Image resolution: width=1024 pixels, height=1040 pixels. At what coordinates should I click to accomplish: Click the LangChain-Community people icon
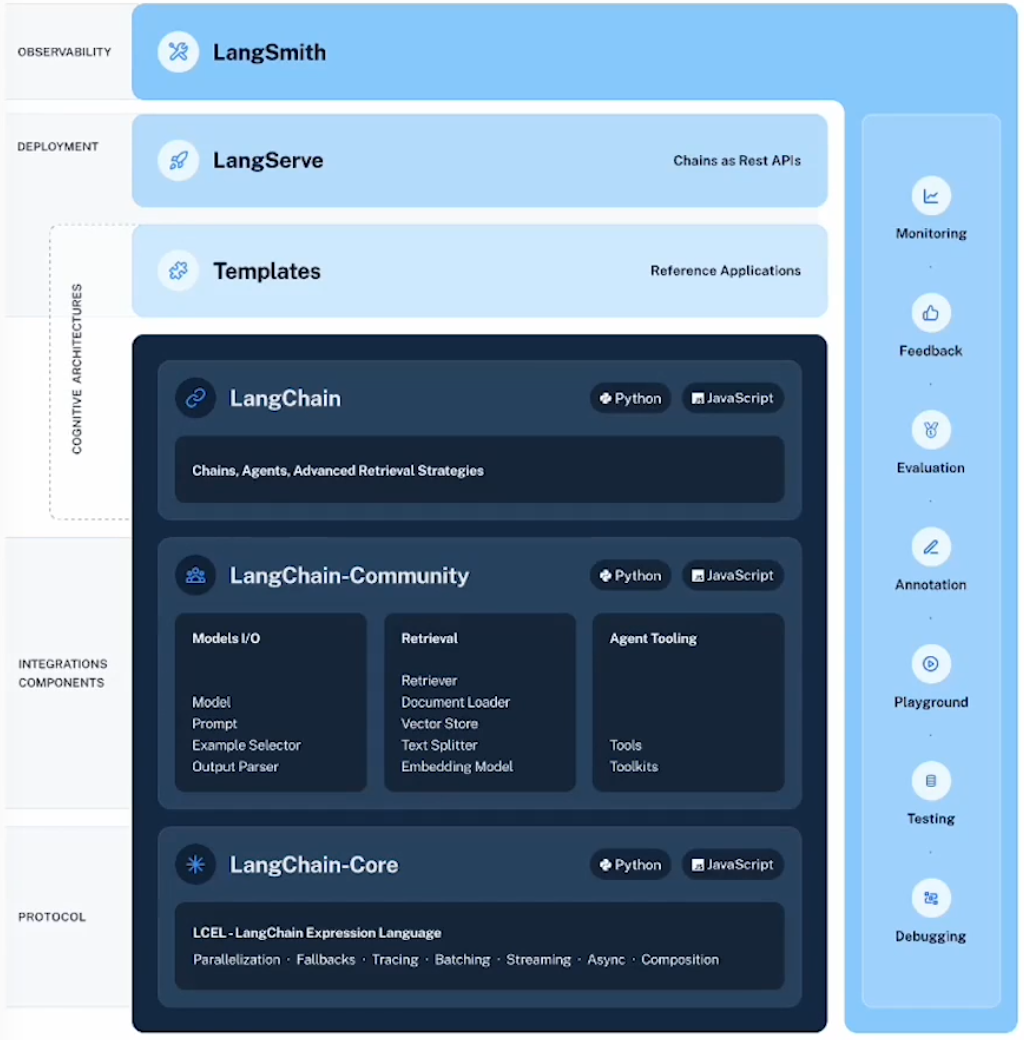click(196, 575)
